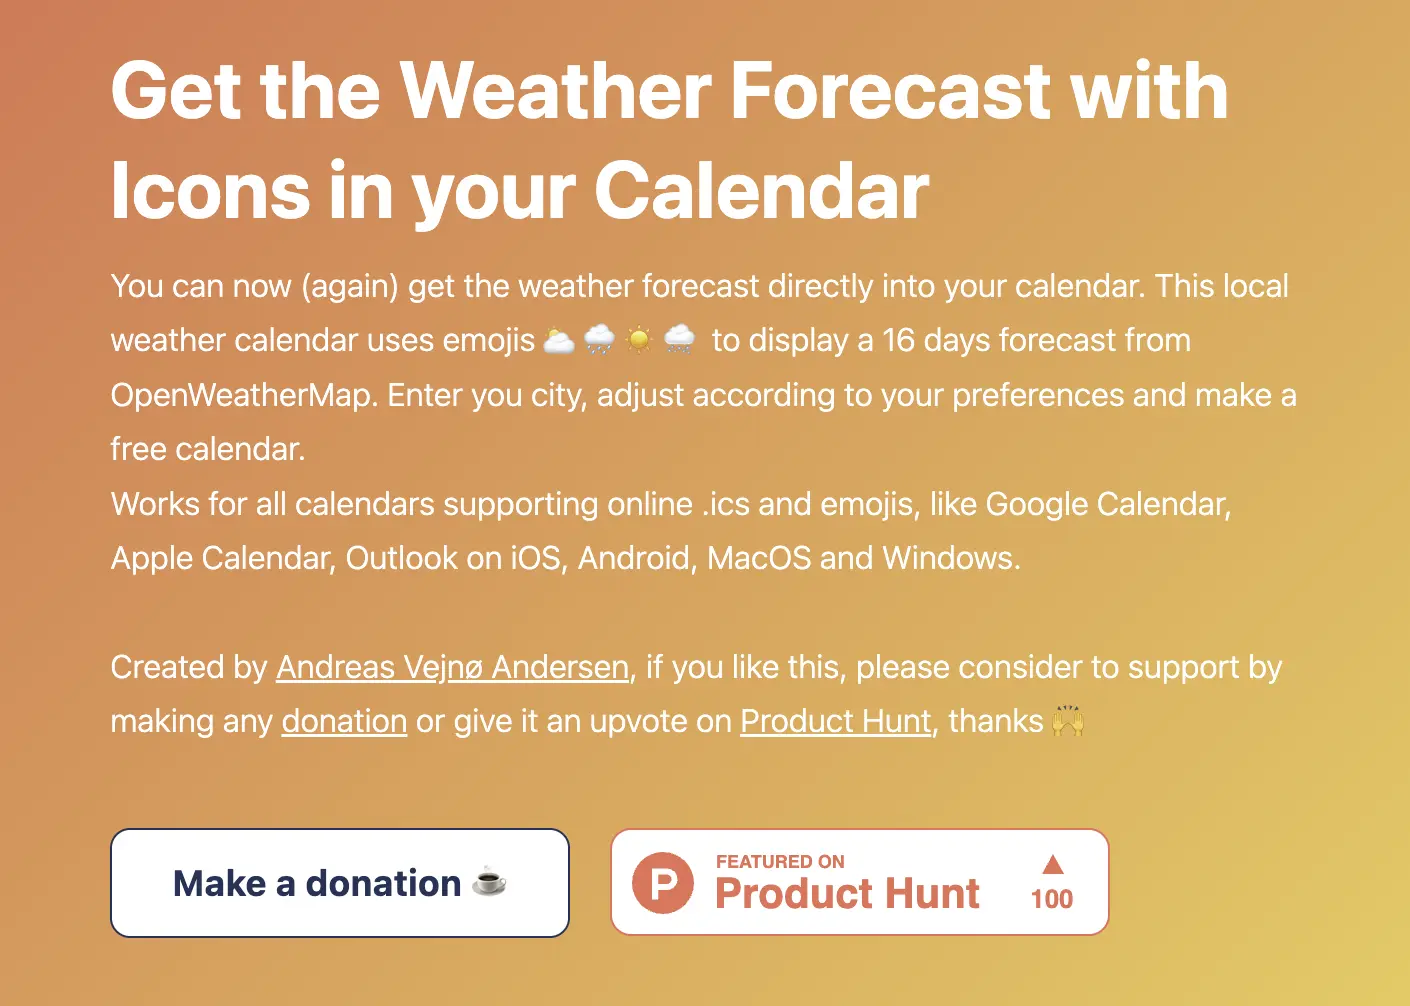Click the partly cloudy emoji
This screenshot has width=1410, height=1006.
pyautogui.click(x=559, y=340)
